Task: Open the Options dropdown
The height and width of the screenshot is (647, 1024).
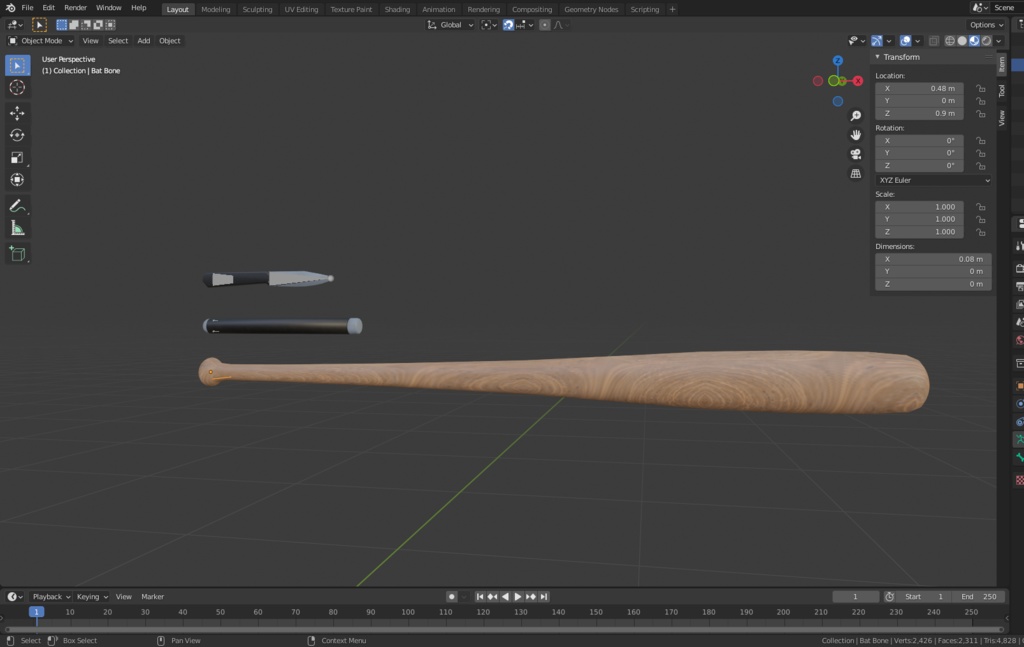Action: pyautogui.click(x=986, y=25)
